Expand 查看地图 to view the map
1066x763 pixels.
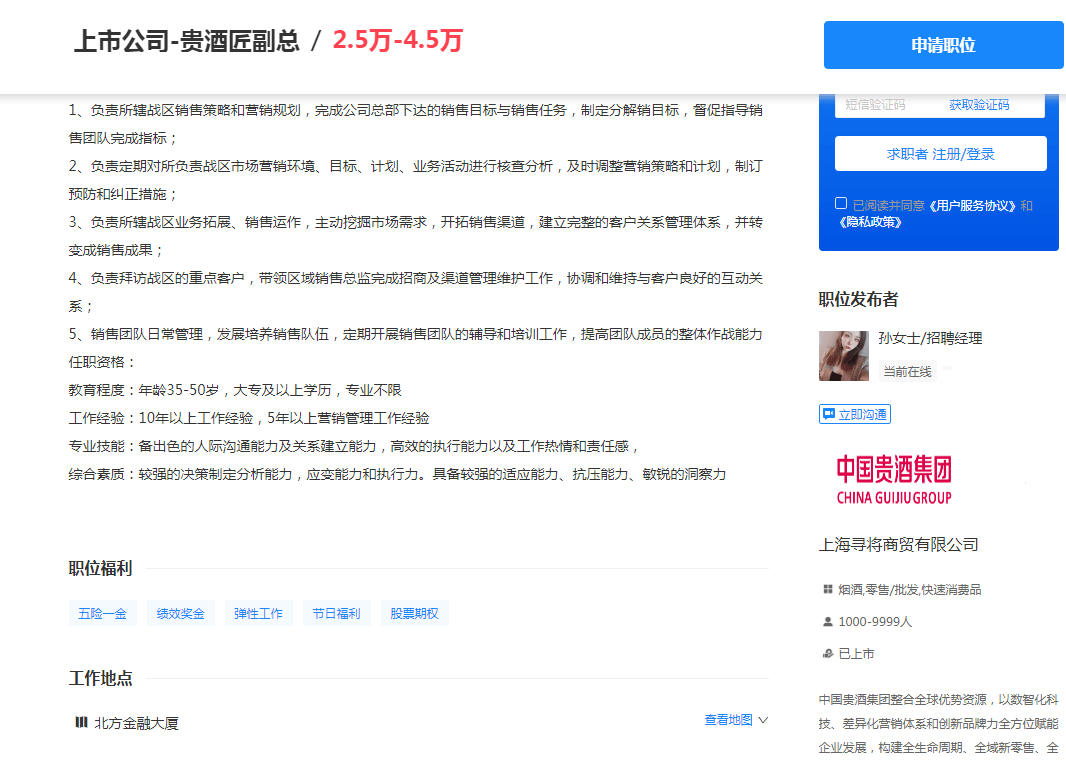(729, 719)
